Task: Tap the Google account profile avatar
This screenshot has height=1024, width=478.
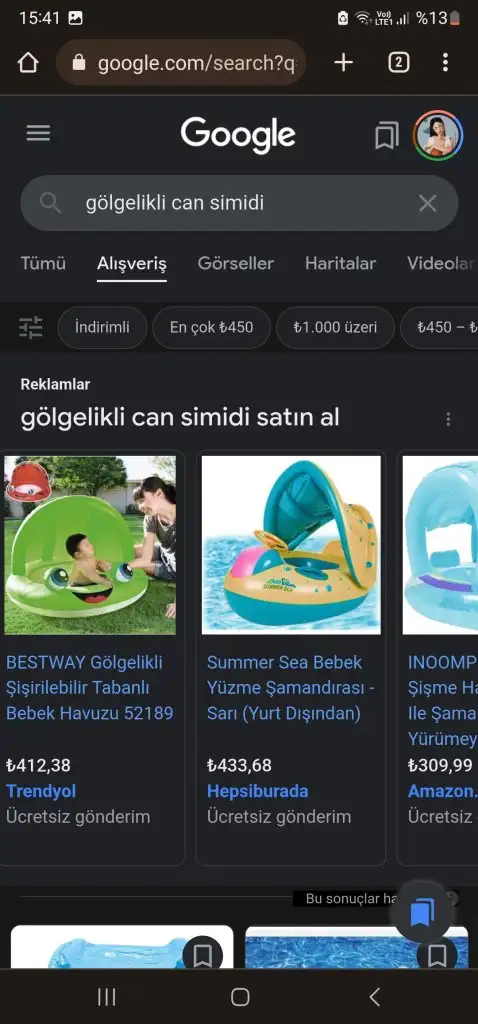Action: (x=438, y=135)
